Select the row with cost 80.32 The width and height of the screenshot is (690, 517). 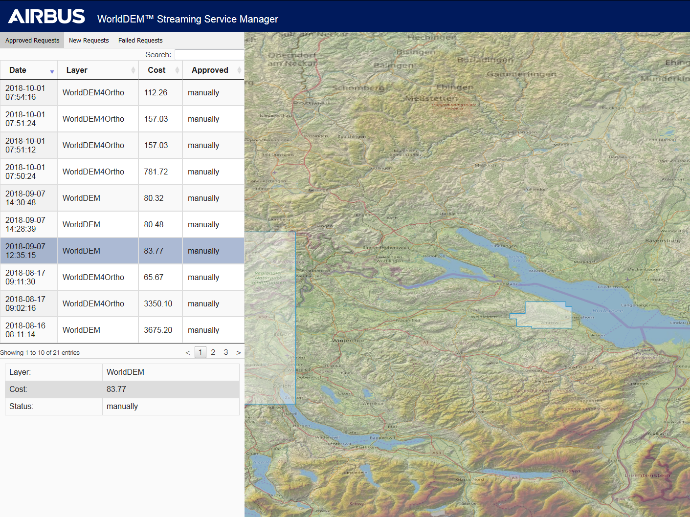tap(122, 198)
